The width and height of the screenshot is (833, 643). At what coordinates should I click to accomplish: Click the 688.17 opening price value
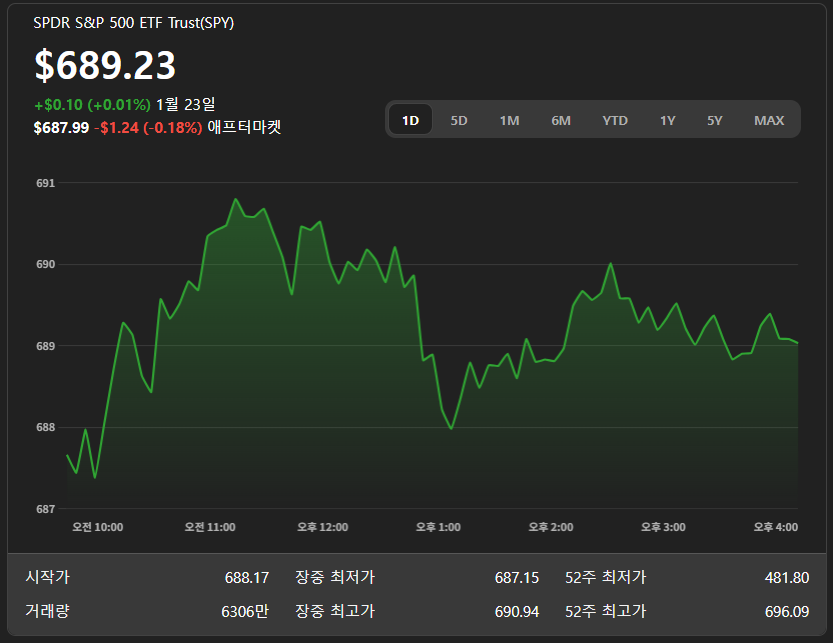click(247, 578)
